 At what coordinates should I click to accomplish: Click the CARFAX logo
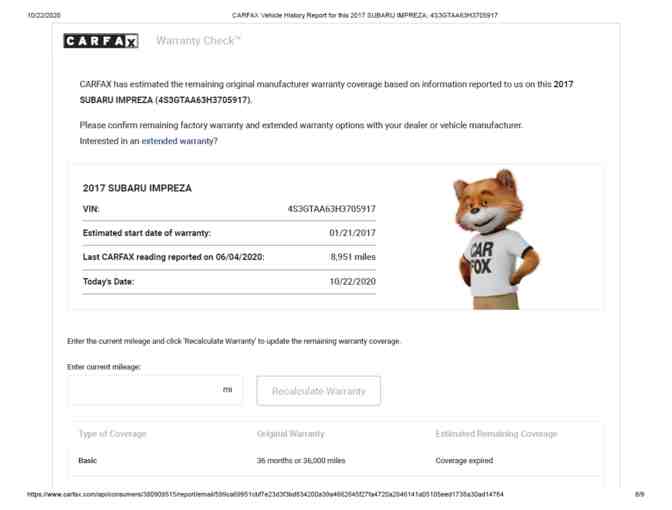point(101,41)
